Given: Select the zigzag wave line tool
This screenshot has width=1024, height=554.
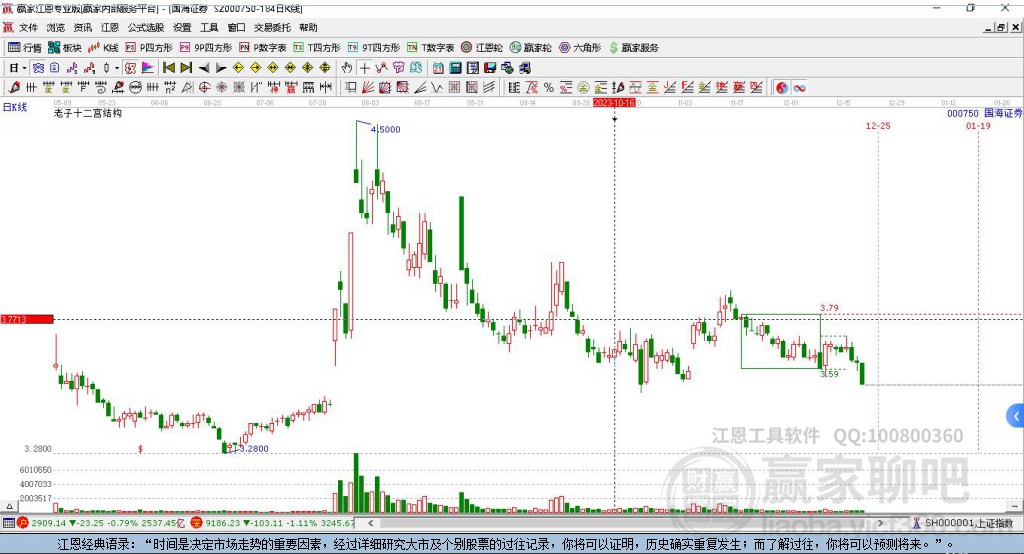Looking at the screenshot, I should point(438,88).
